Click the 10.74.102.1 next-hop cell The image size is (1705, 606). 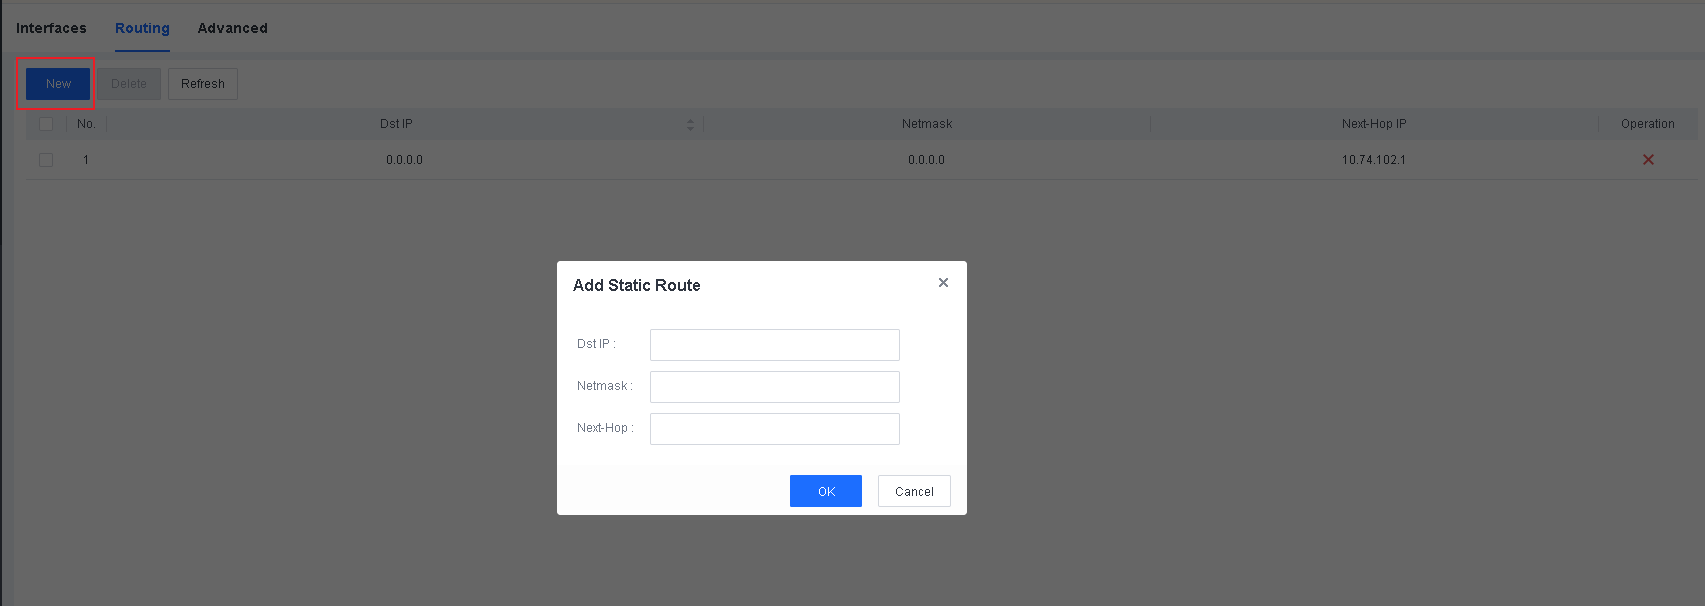tap(1374, 160)
